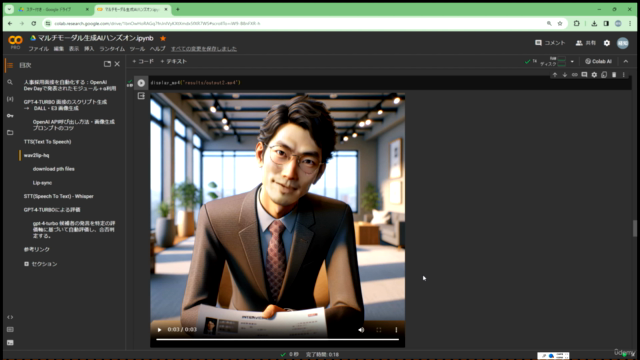Open the table of contents panel icon

(x=10, y=65)
